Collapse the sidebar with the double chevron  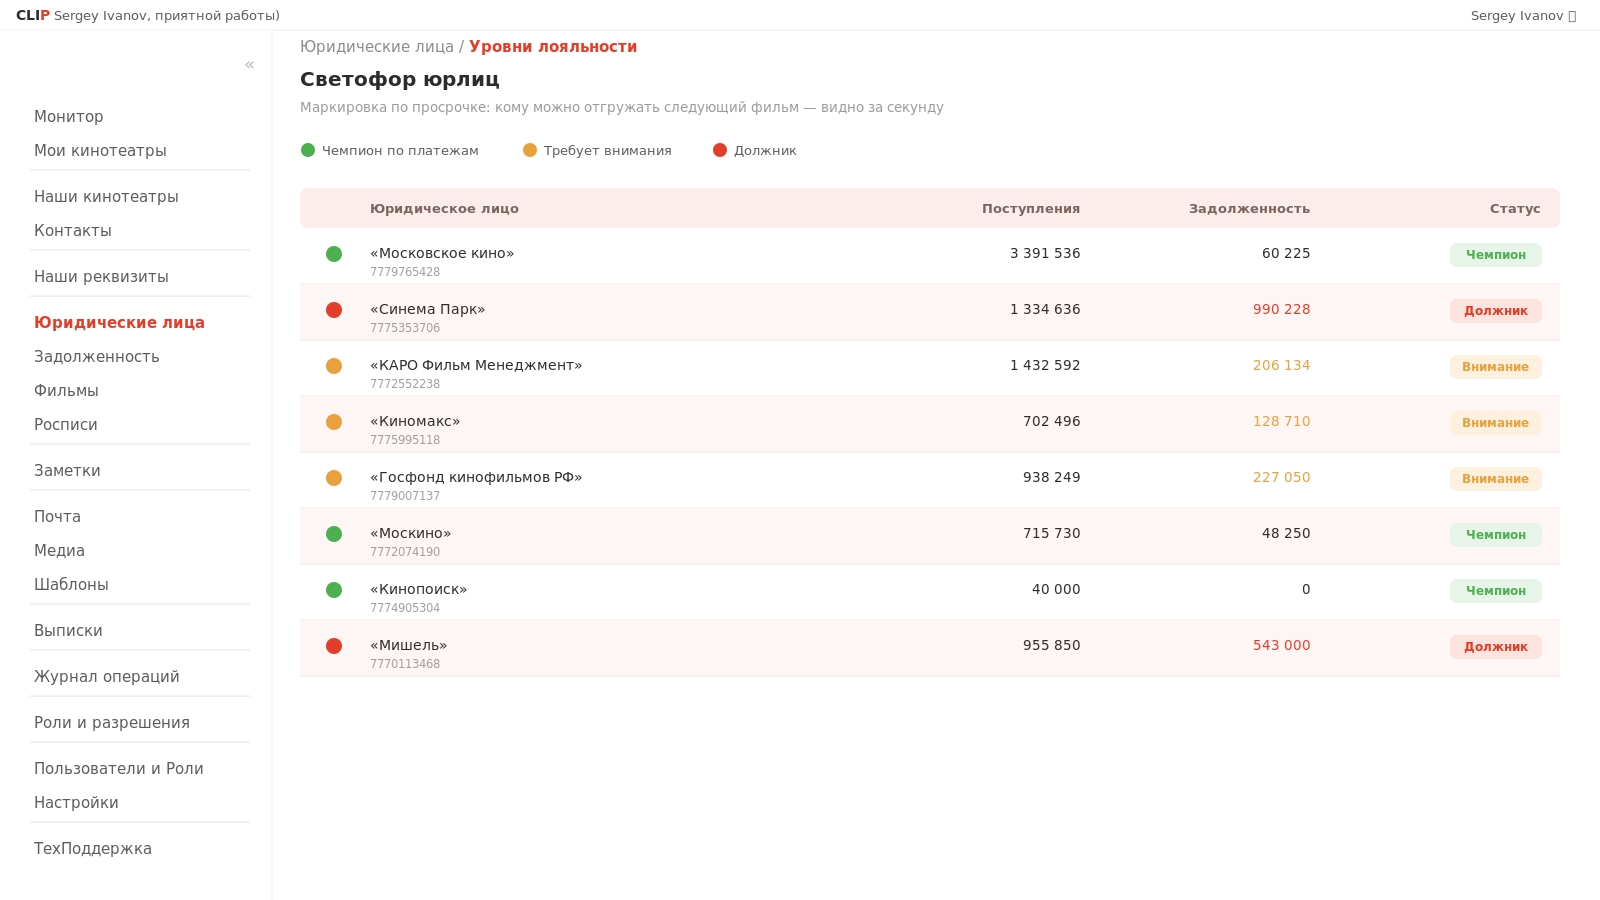249,65
